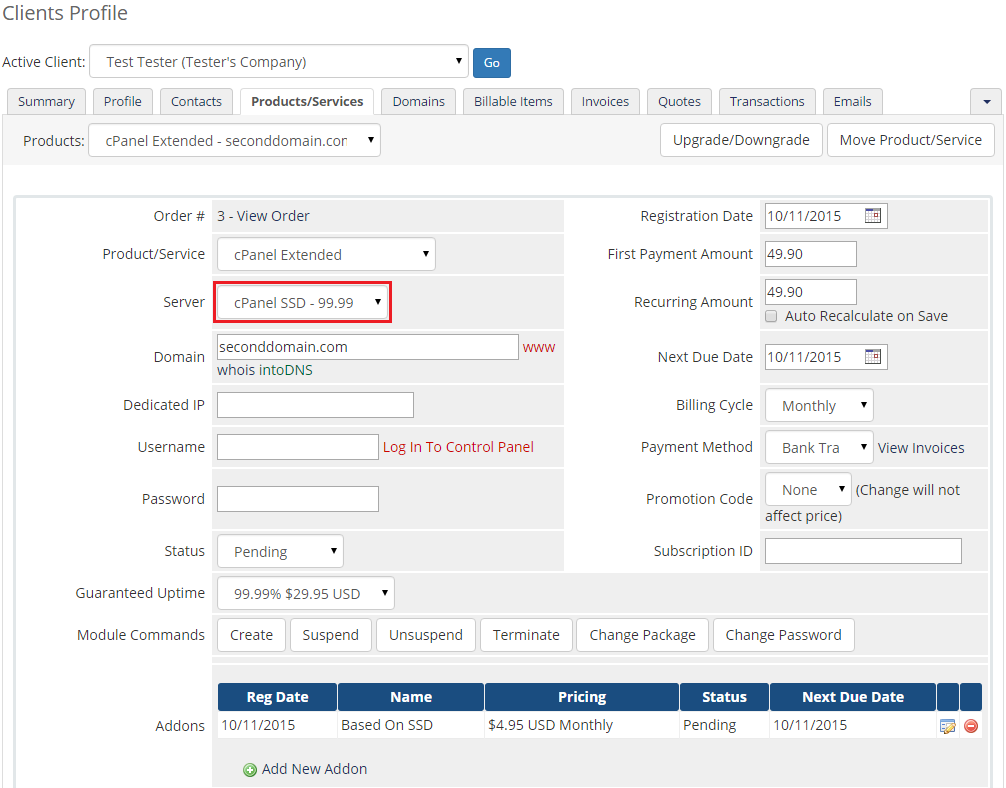Delete the Based On SSD addon

point(970,726)
